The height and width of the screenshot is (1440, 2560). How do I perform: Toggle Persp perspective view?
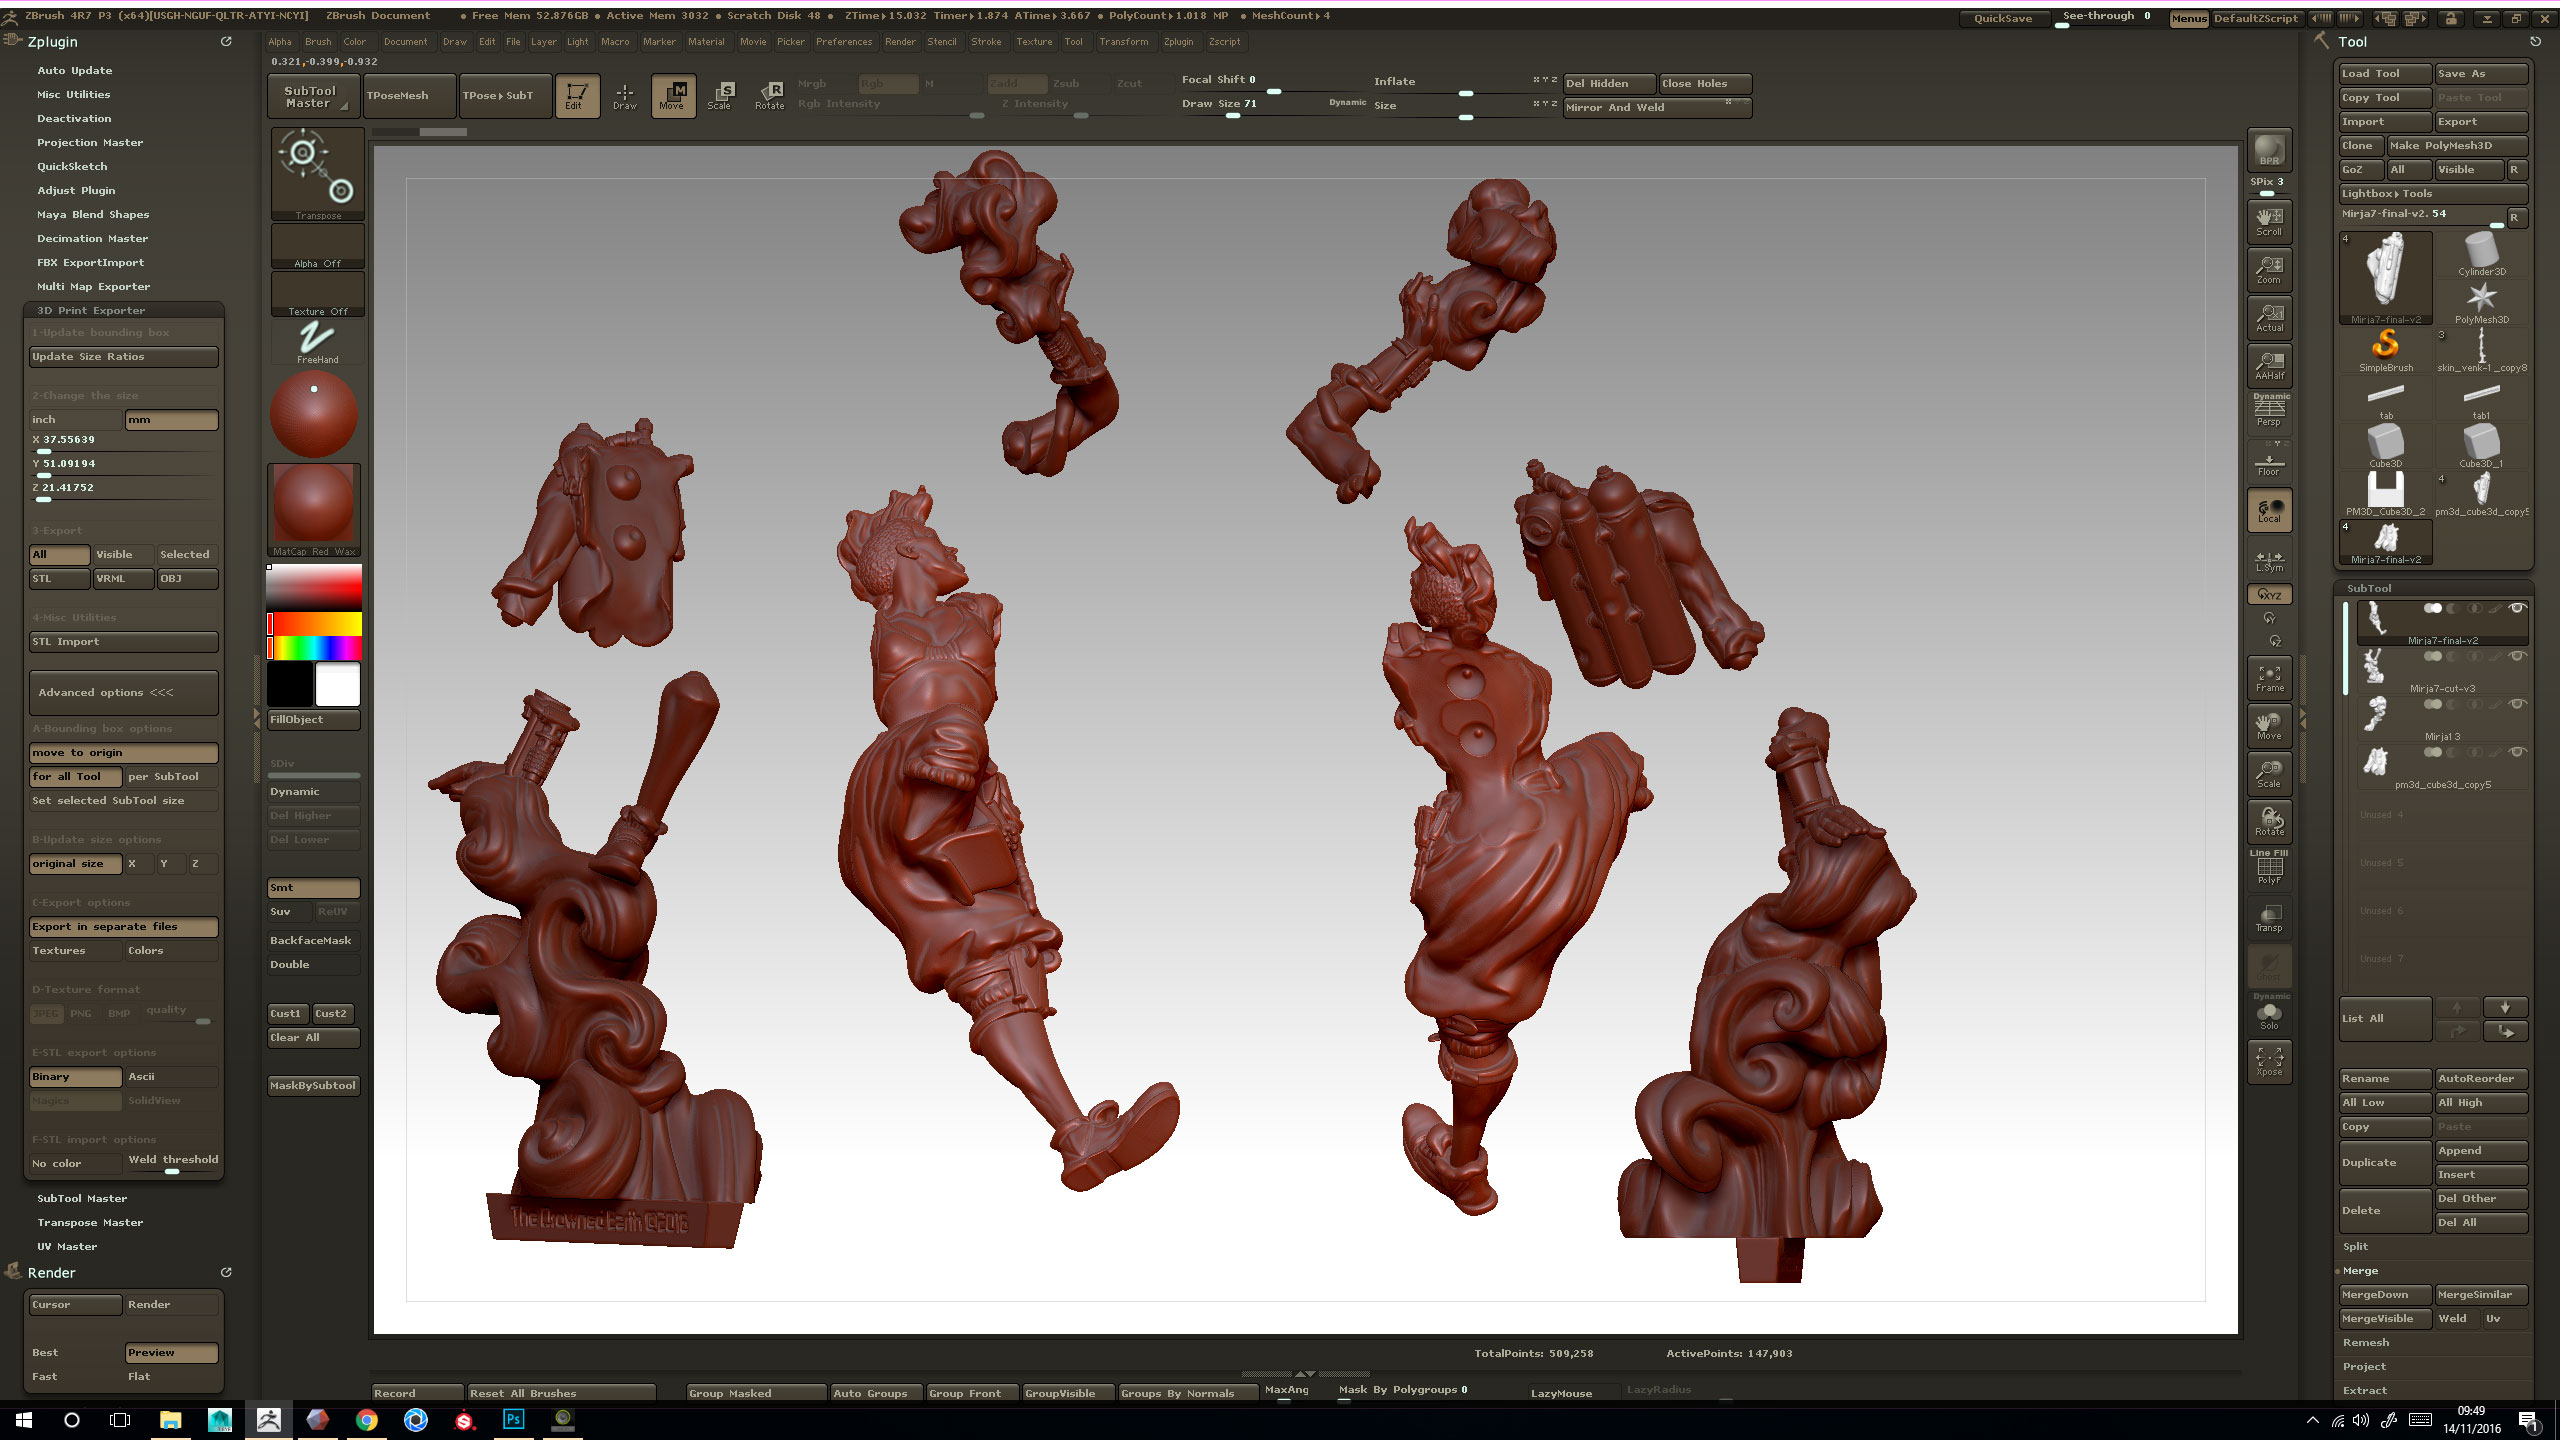pyautogui.click(x=2269, y=411)
